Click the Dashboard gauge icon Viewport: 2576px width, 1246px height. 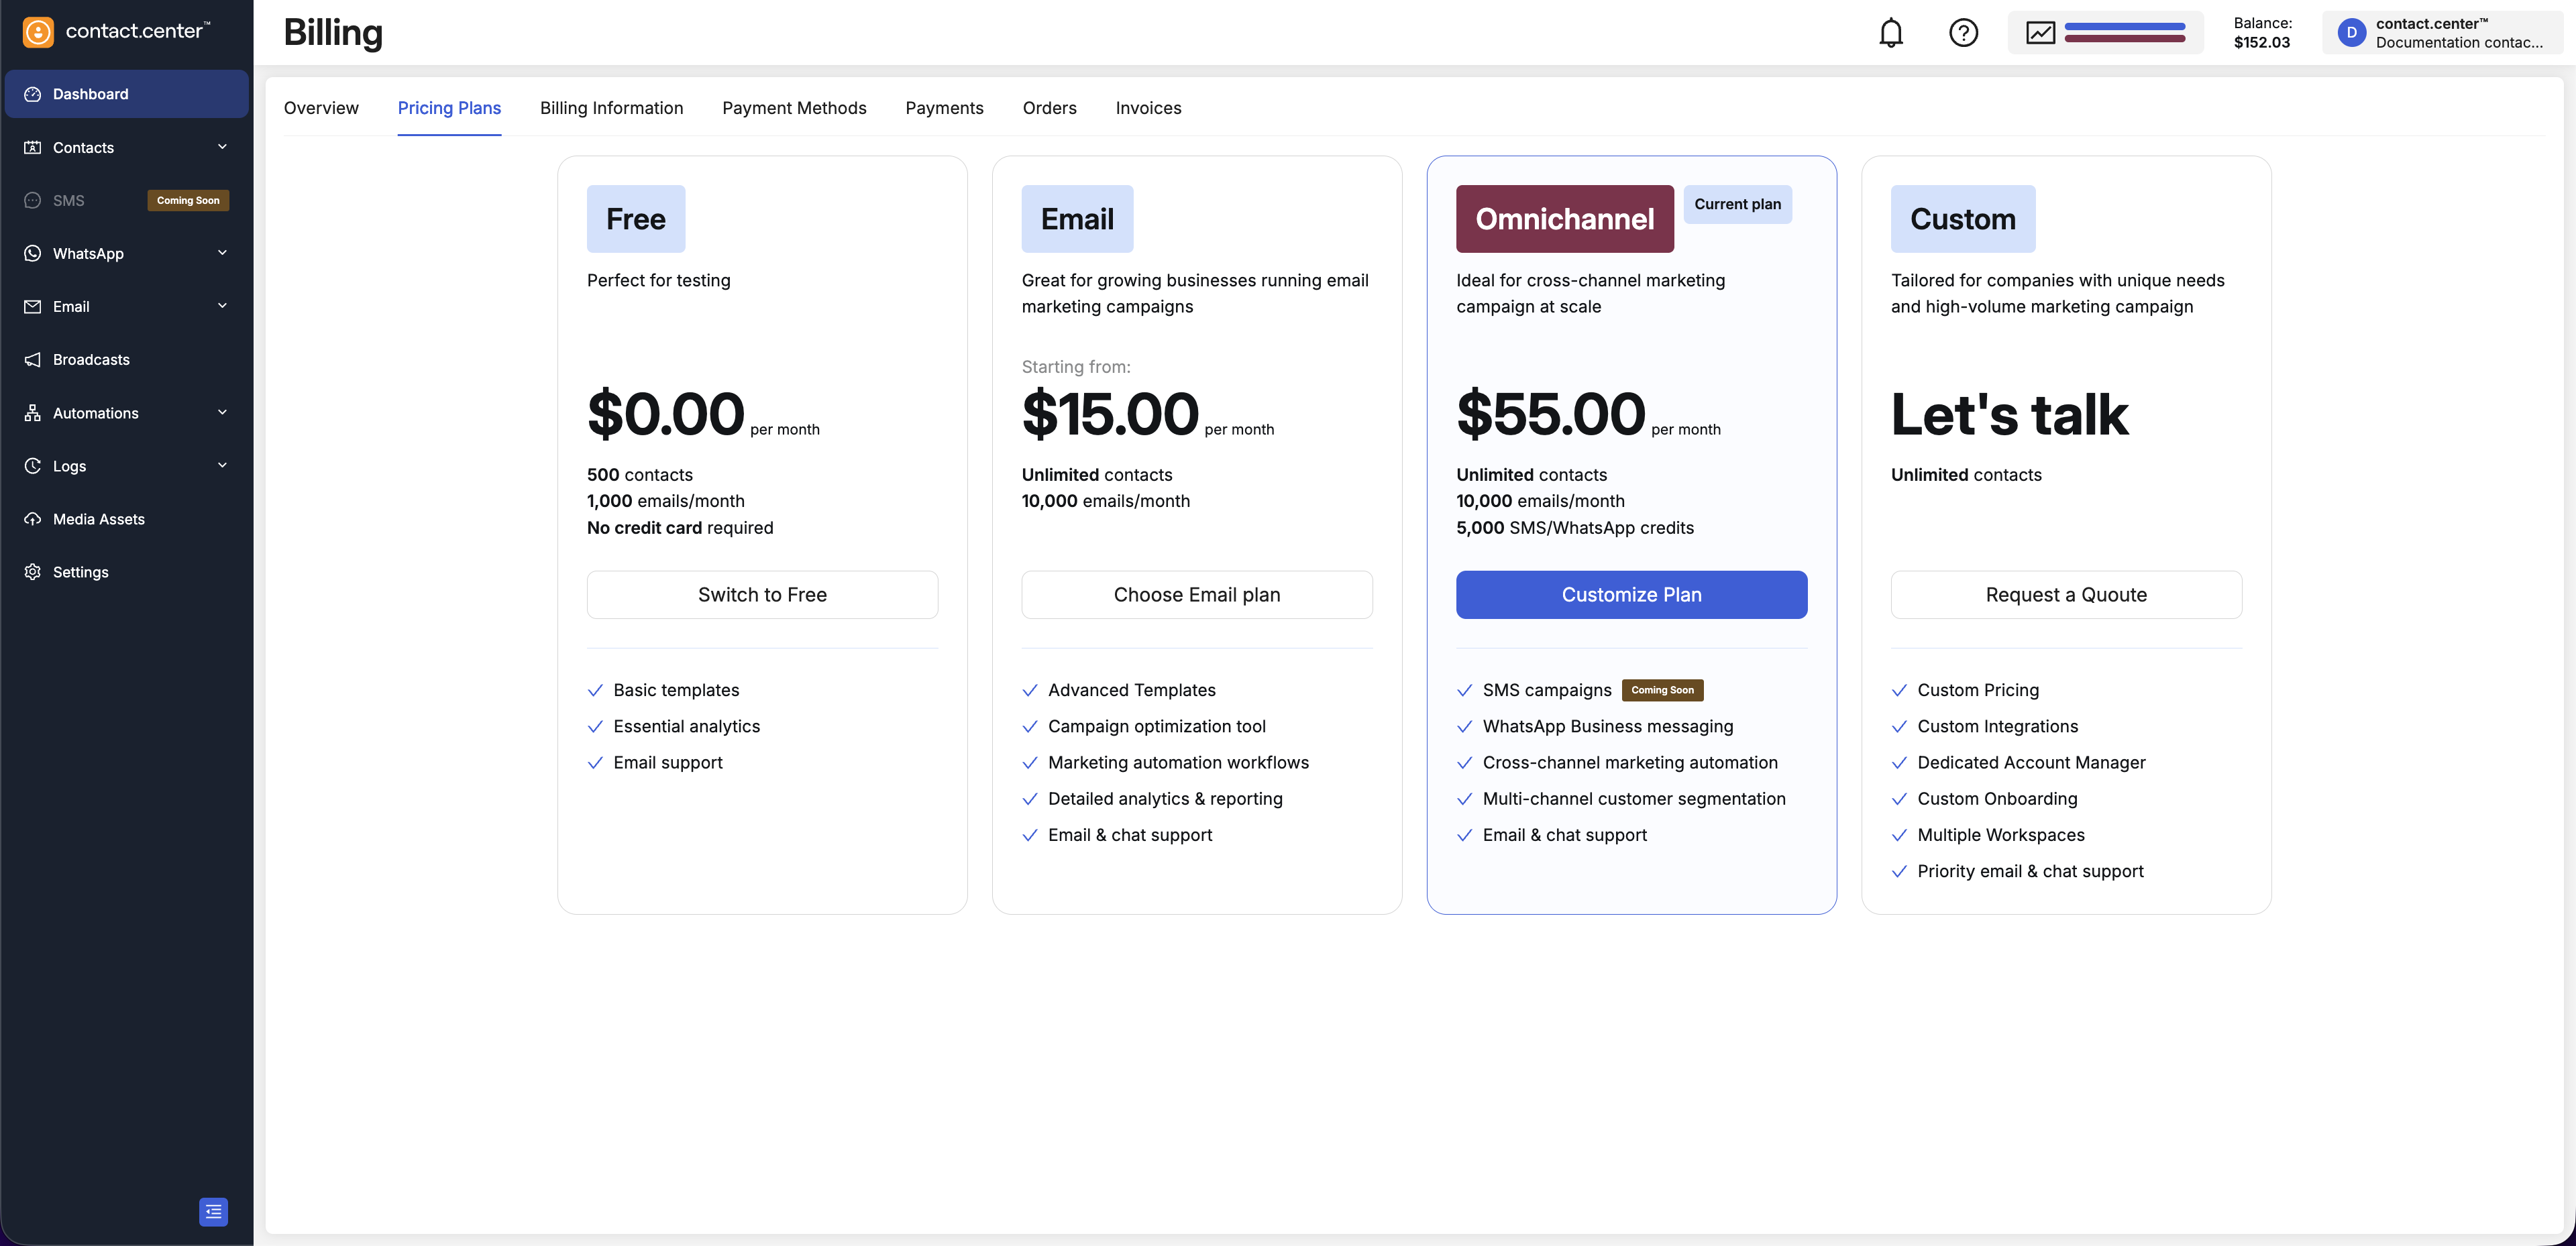pyautogui.click(x=33, y=94)
